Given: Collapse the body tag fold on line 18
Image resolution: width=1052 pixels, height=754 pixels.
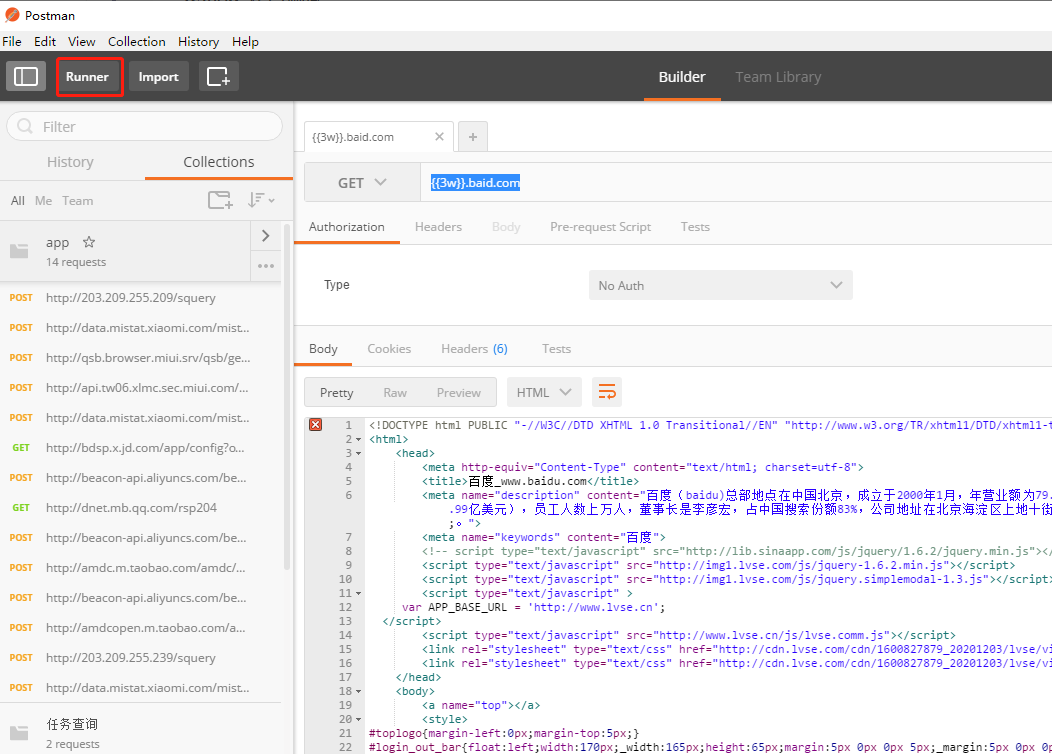Looking at the screenshot, I should coord(358,692).
